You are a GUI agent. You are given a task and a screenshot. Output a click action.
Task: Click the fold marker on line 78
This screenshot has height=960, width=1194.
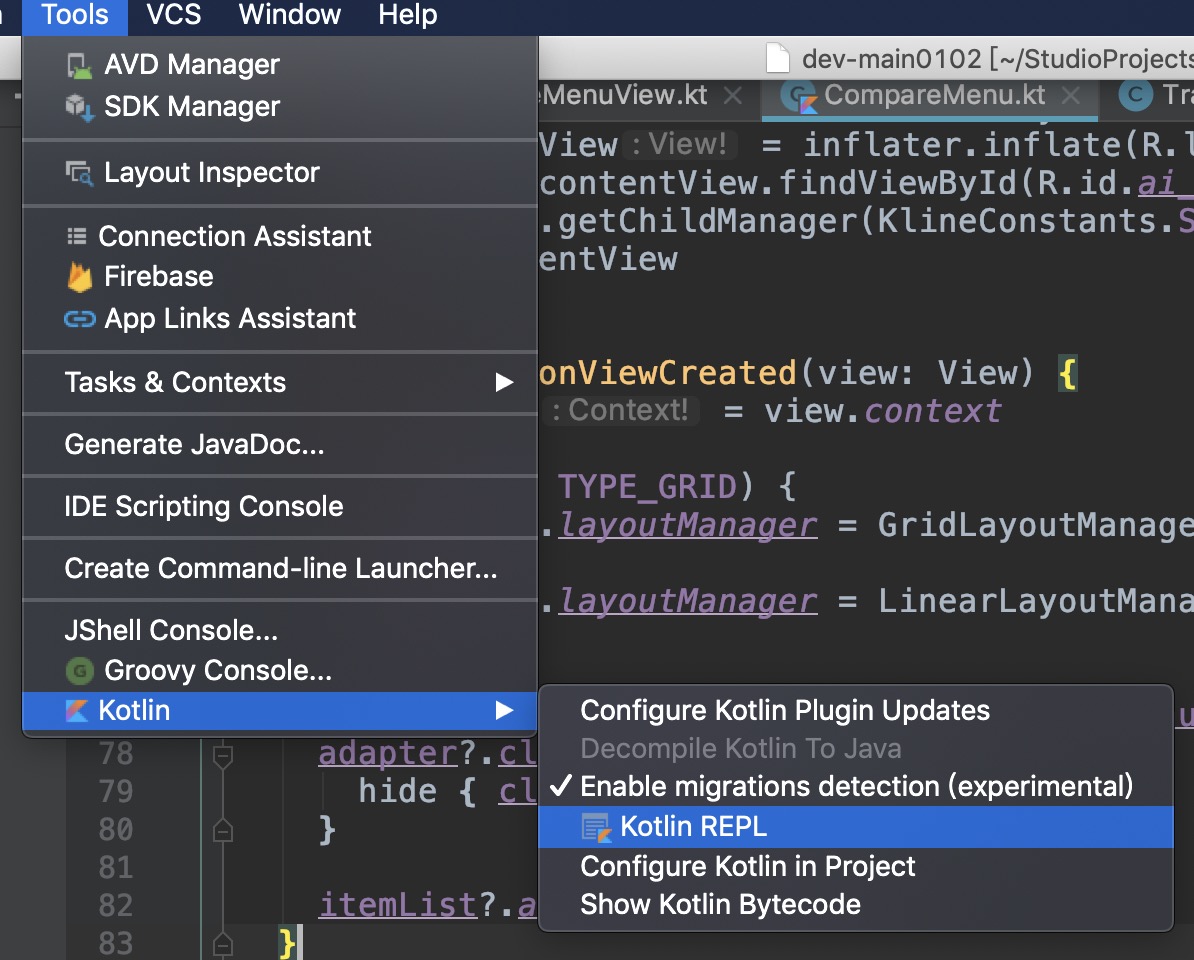pos(222,757)
